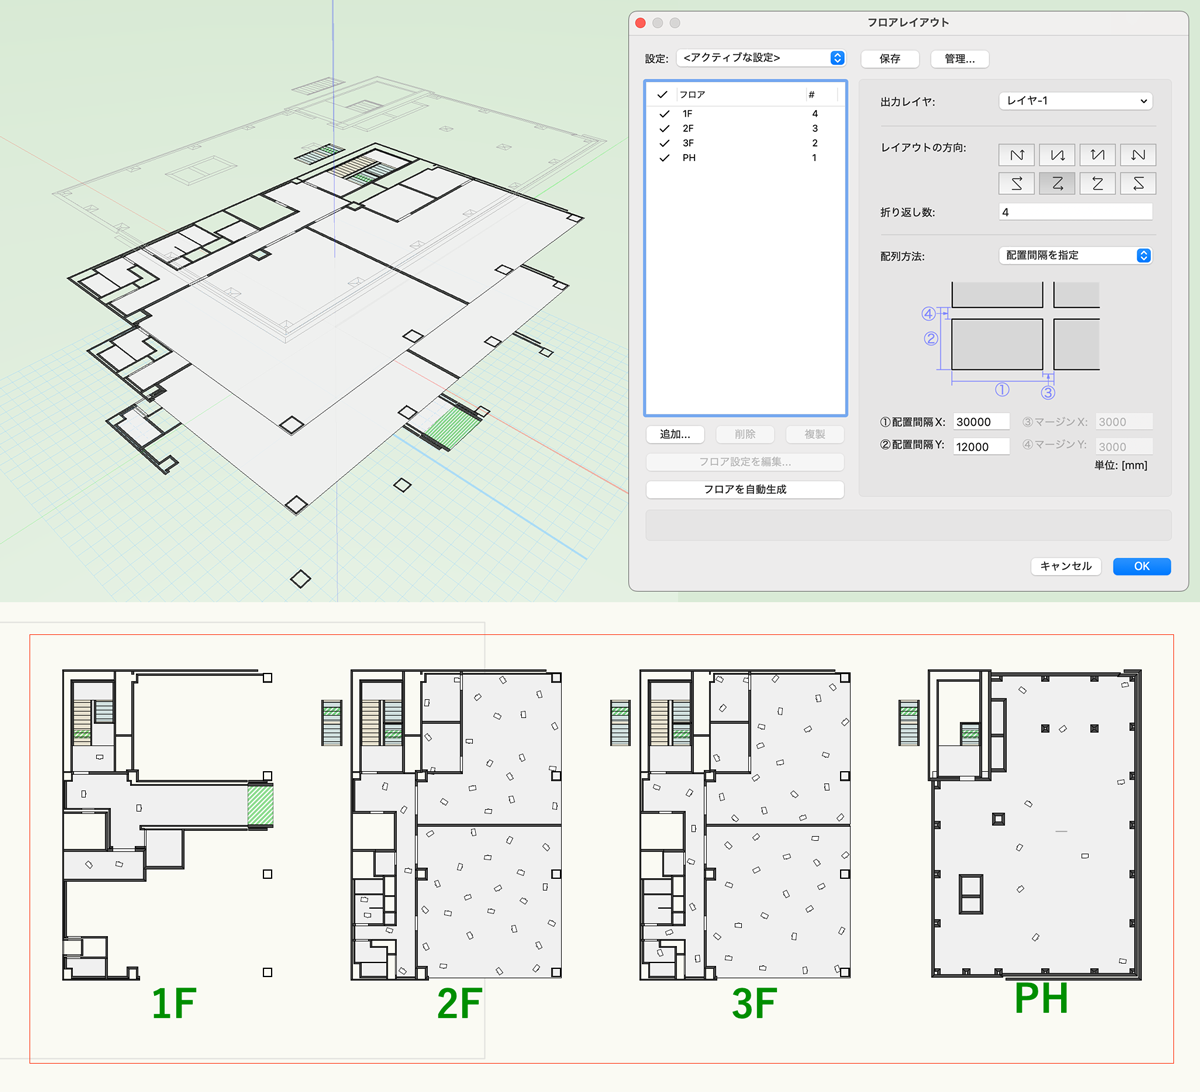Select mirrored-N layout ending with down arrow at bottom-right
The image size is (1200, 1092).
coord(1057,155)
